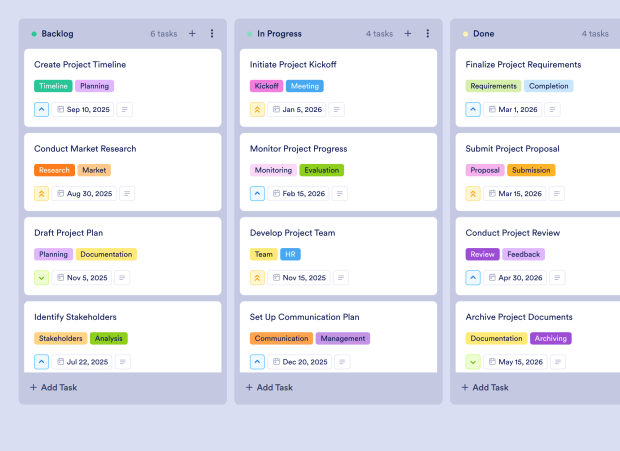Add Task to the In Progress column

coord(270,387)
